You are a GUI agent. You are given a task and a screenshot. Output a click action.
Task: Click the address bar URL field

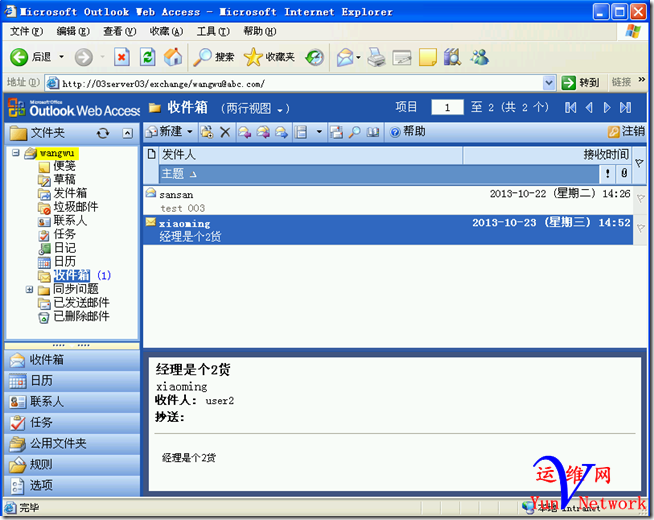[294, 83]
